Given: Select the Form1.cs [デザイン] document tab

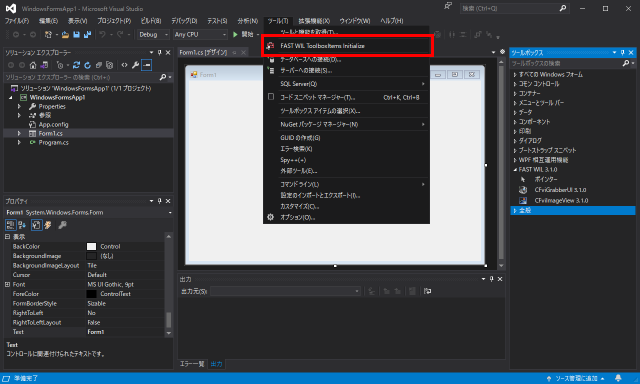Looking at the screenshot, I should [203, 52].
